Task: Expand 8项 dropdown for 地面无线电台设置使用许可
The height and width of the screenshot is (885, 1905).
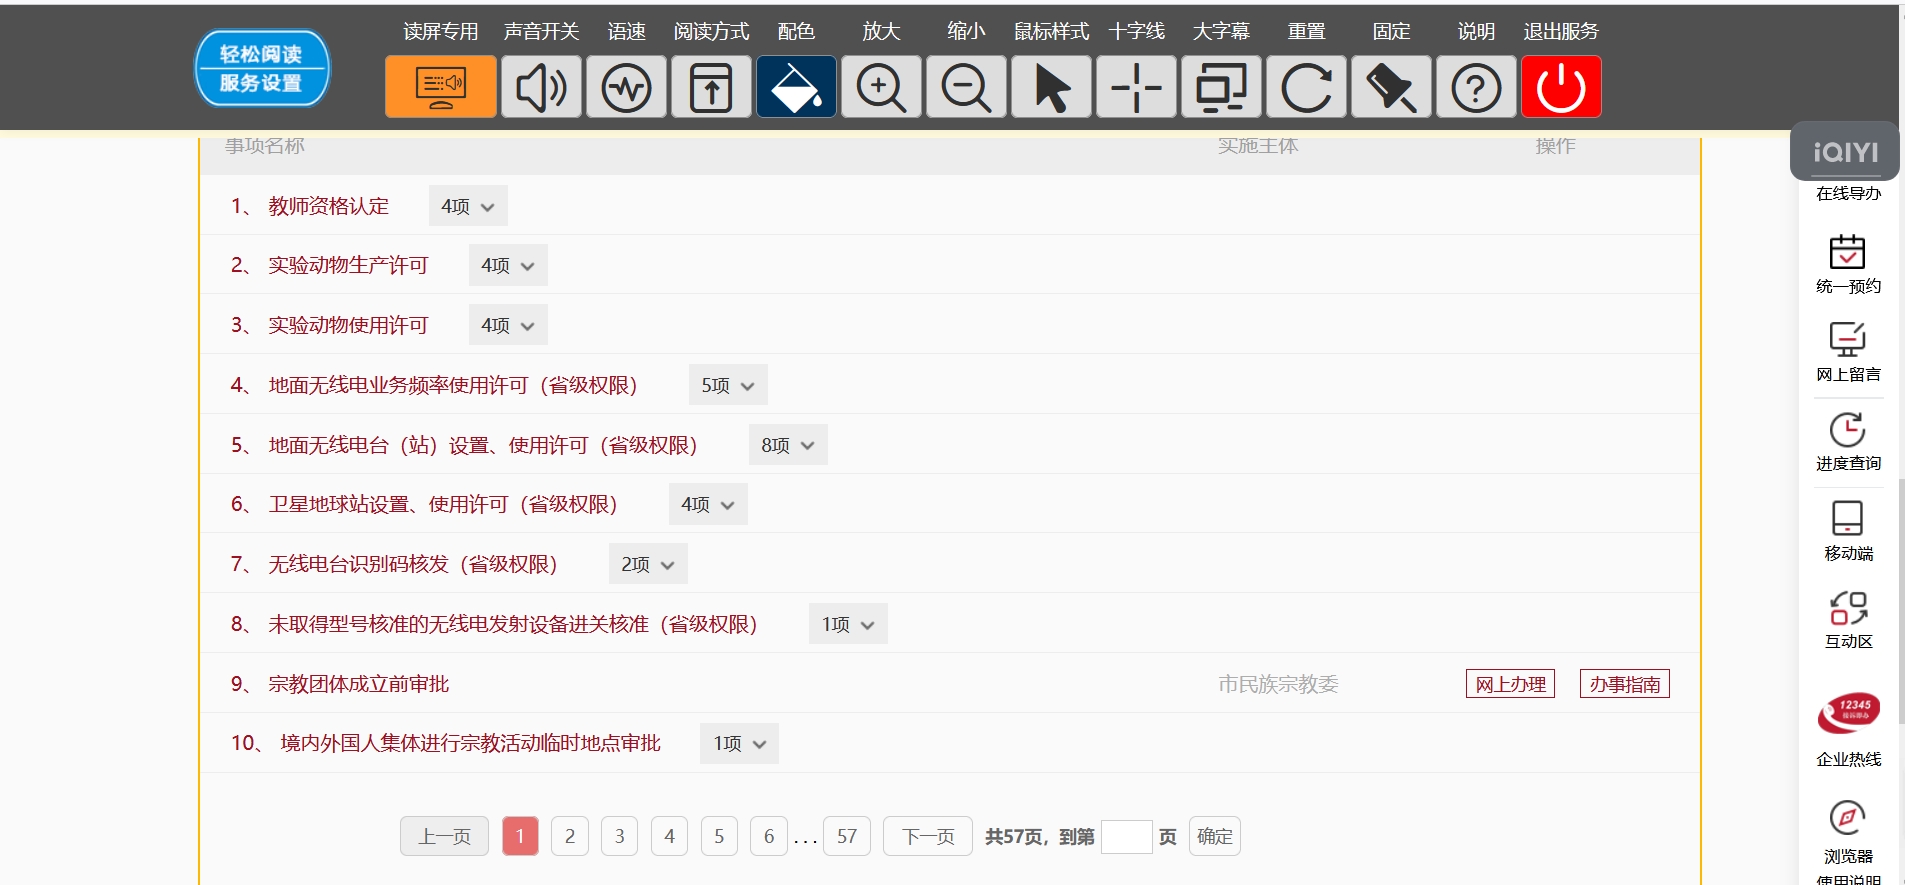Action: point(788,445)
